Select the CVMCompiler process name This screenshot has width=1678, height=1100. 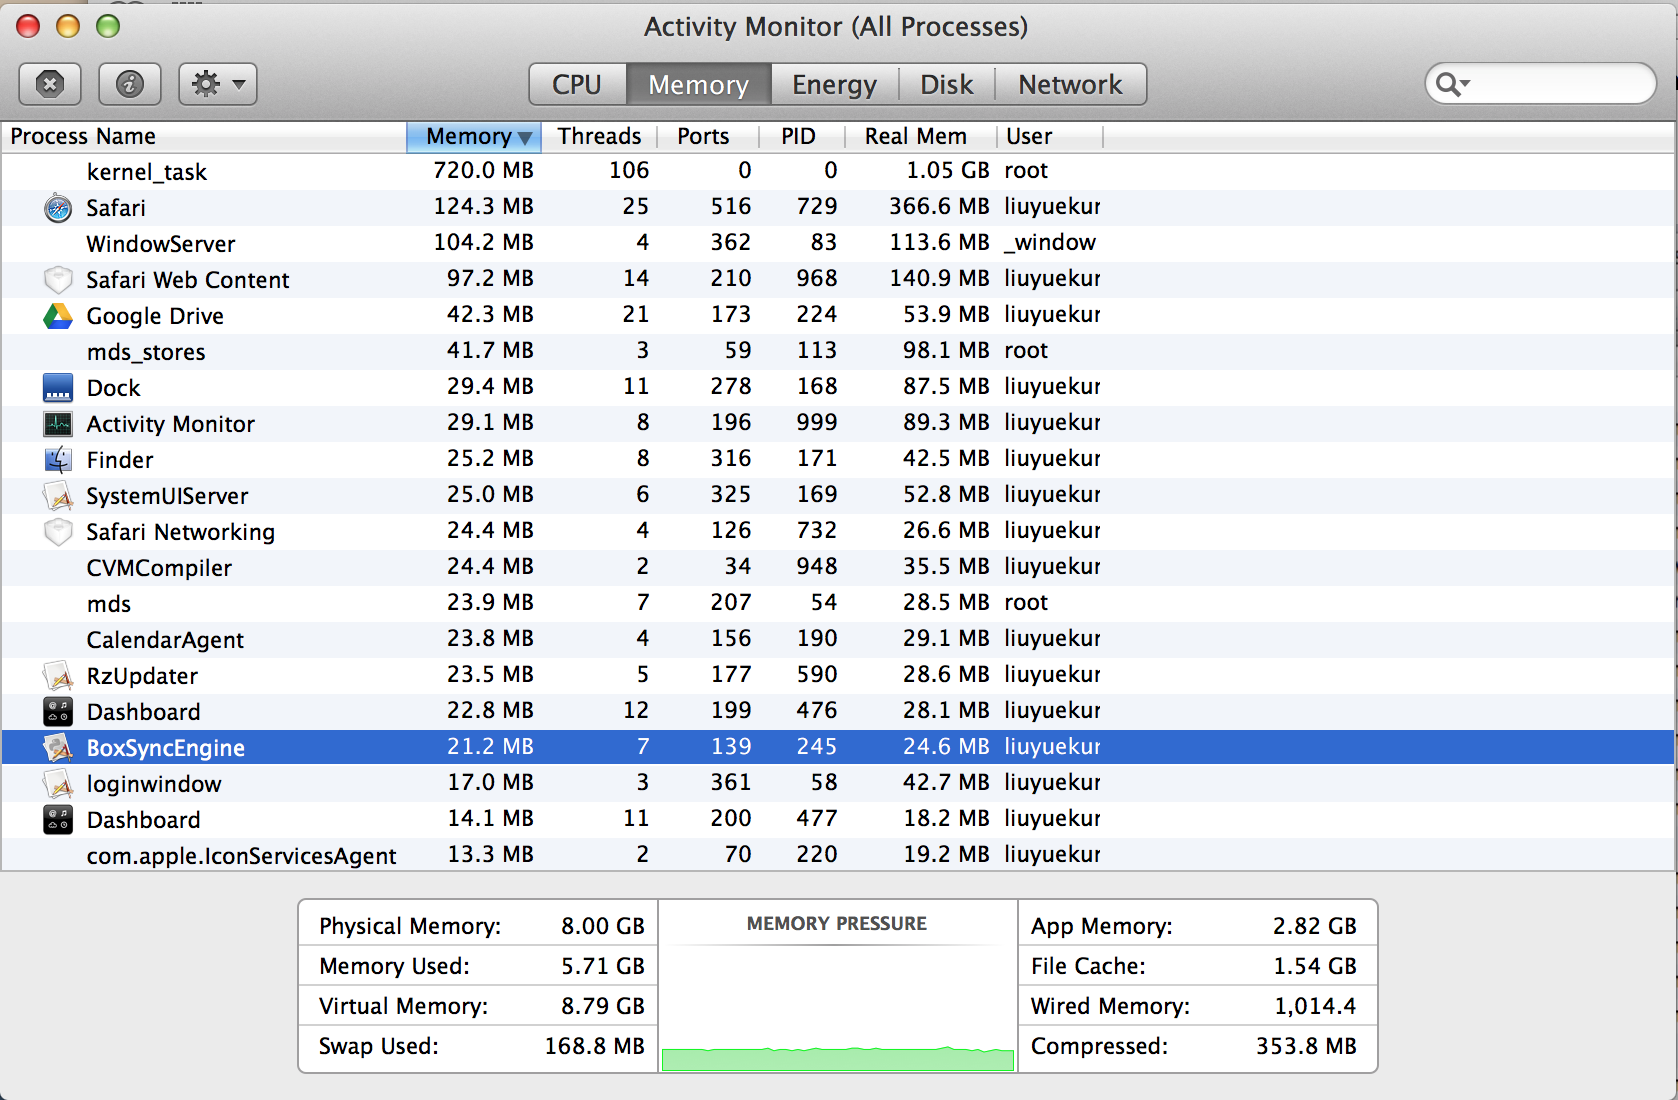click(x=159, y=568)
